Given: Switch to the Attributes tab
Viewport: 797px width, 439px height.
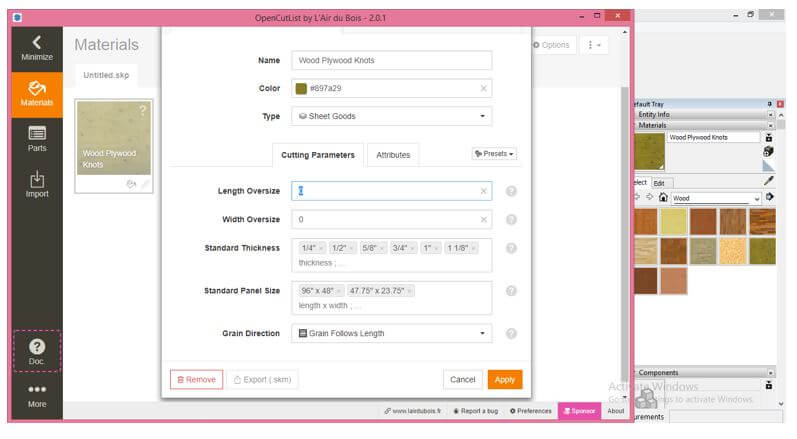Looking at the screenshot, I should [393, 155].
